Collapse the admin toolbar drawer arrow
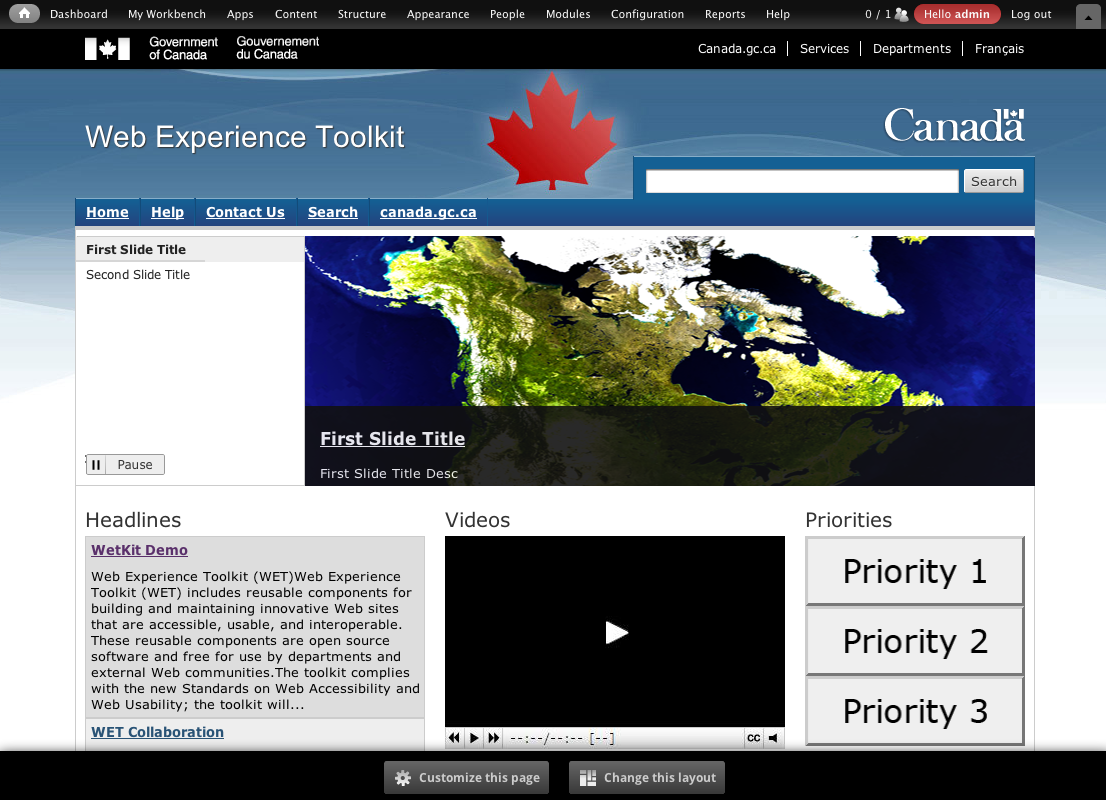1106x800 pixels. click(x=1087, y=16)
